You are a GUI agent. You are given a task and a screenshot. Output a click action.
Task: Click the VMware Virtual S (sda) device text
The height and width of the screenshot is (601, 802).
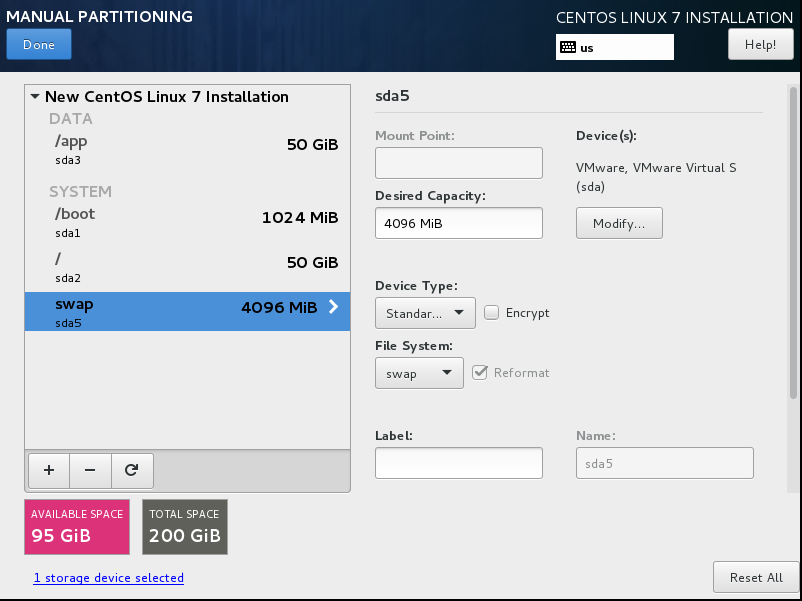click(656, 177)
